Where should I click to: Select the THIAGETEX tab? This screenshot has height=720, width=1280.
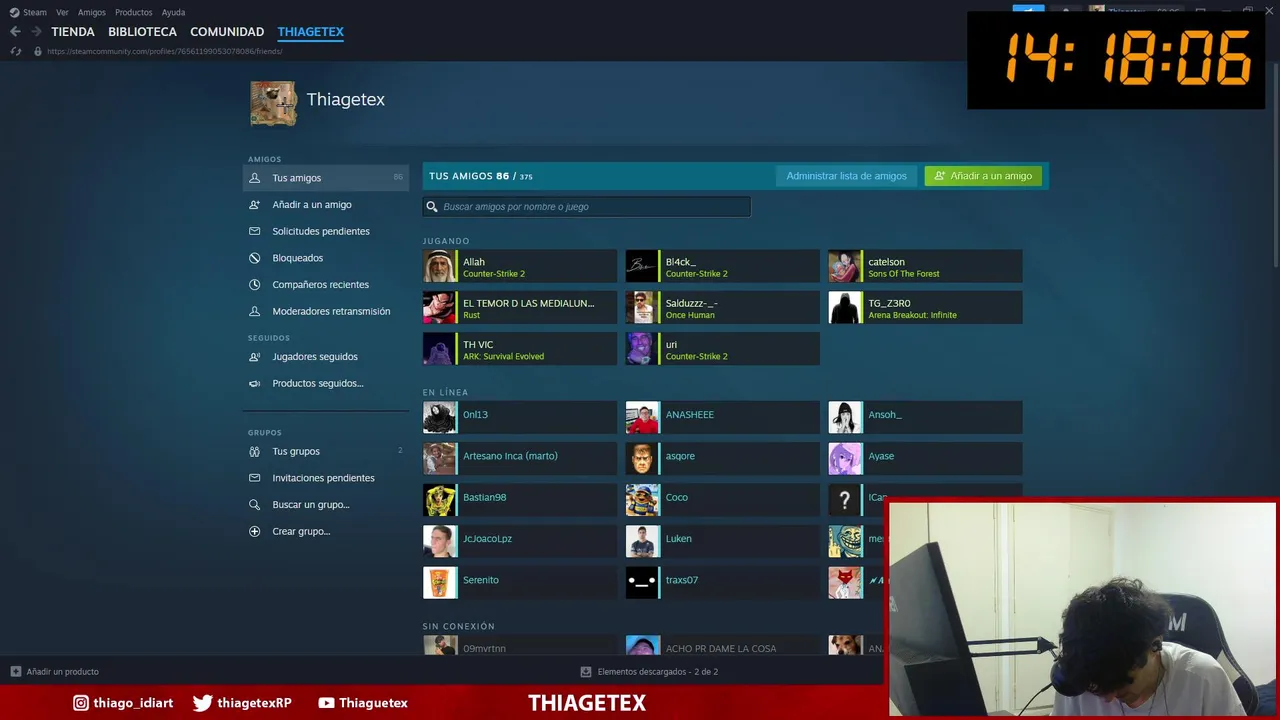point(311,32)
